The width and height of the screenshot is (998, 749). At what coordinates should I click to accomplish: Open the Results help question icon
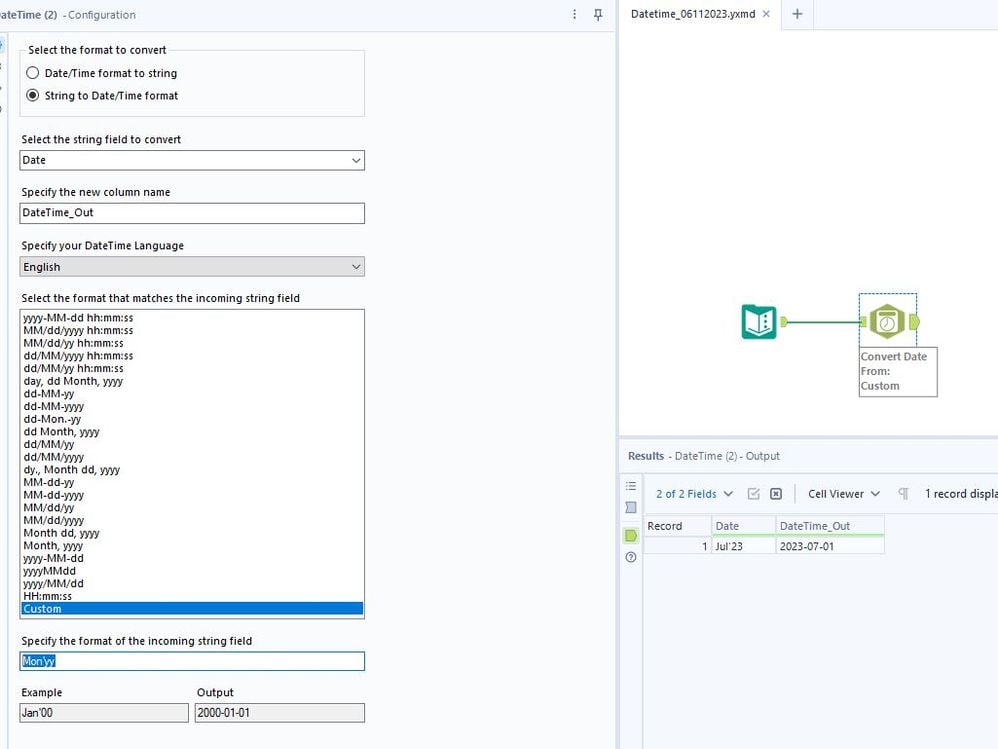[x=631, y=557]
